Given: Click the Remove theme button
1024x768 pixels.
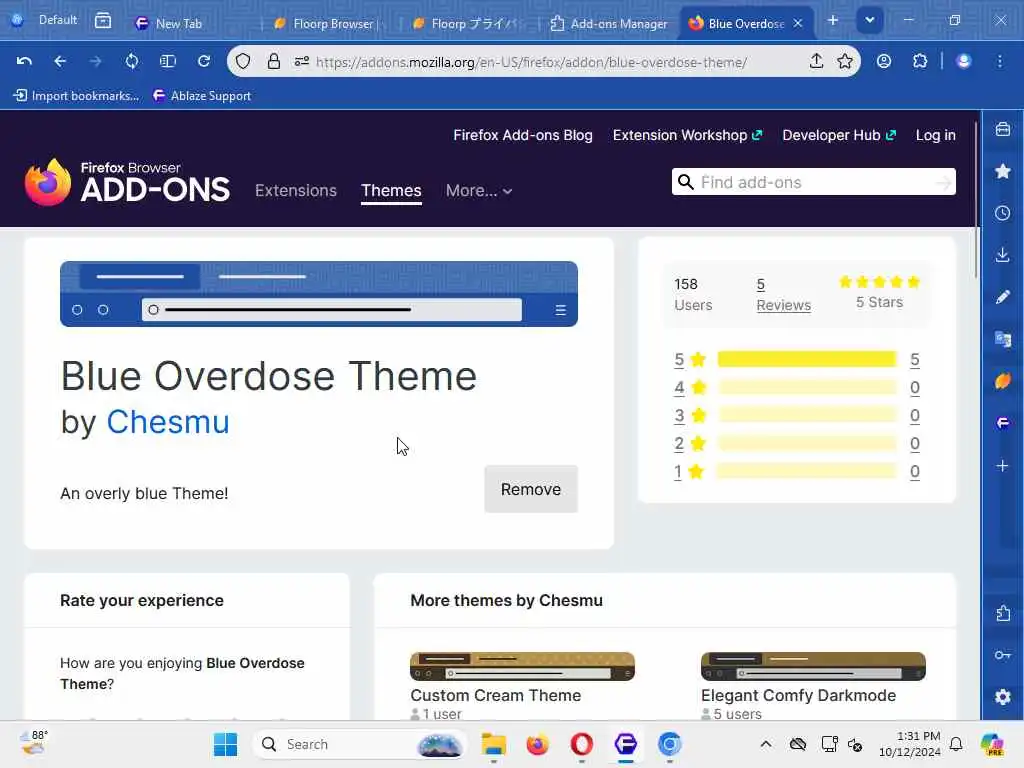Looking at the screenshot, I should pyautogui.click(x=531, y=489).
